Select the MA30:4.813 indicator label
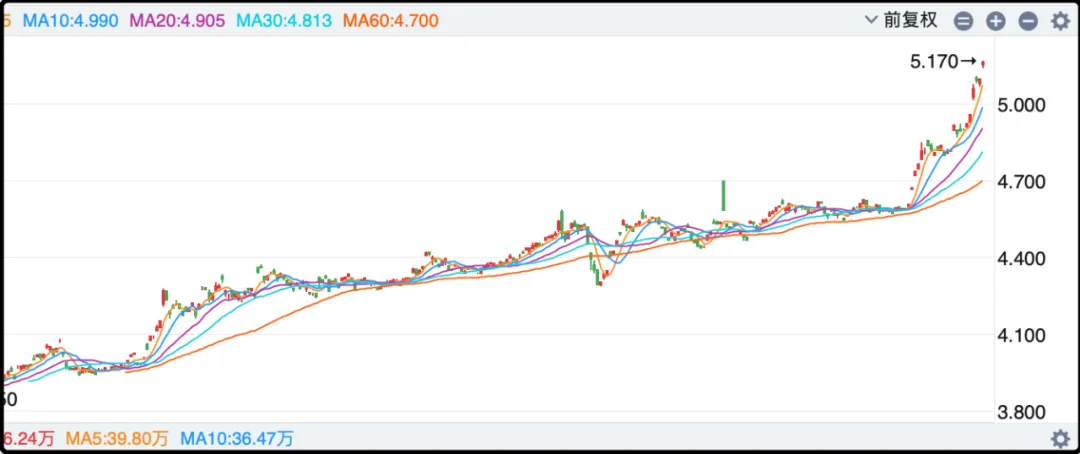This screenshot has height=454, width=1080. (x=284, y=21)
